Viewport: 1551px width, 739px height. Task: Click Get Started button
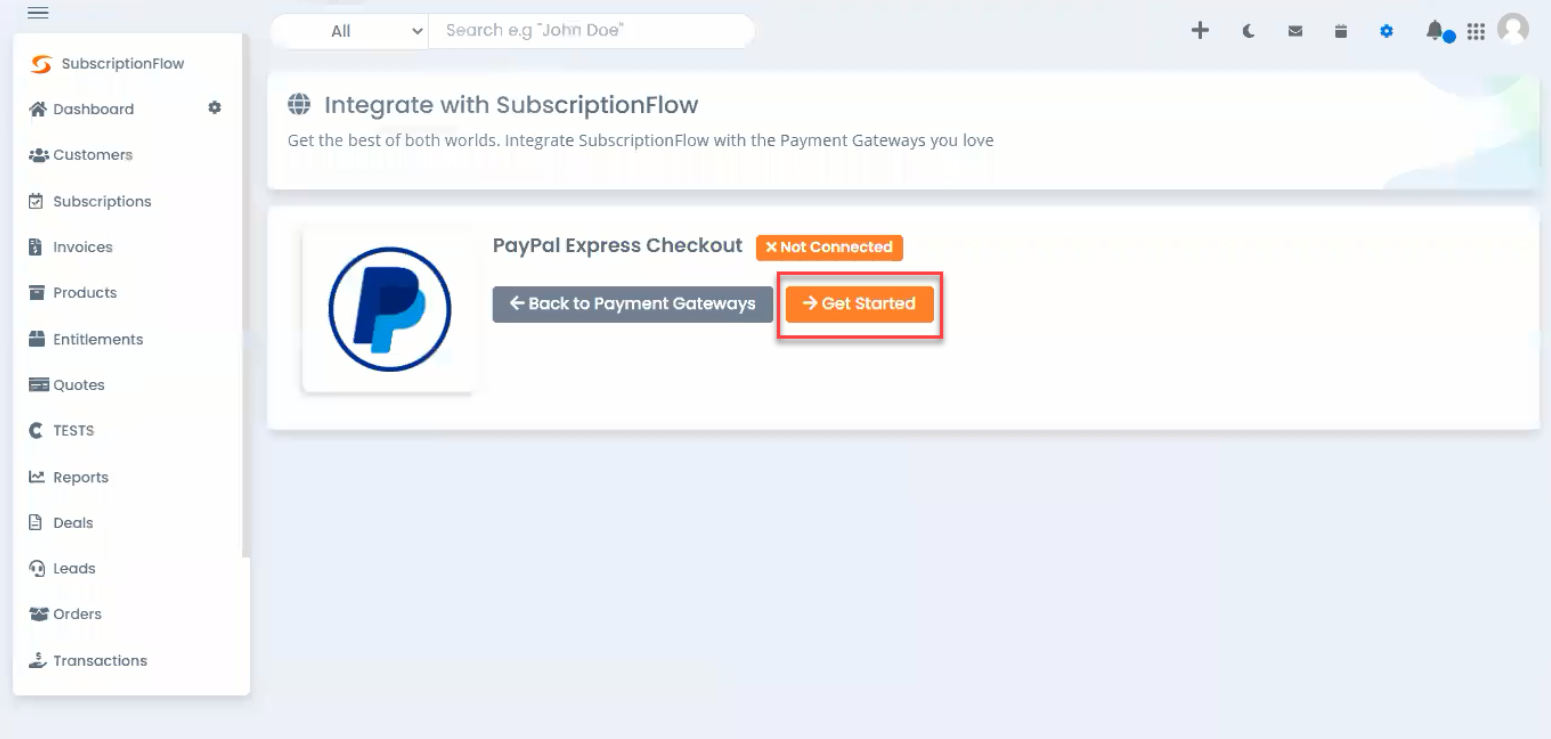click(x=860, y=304)
